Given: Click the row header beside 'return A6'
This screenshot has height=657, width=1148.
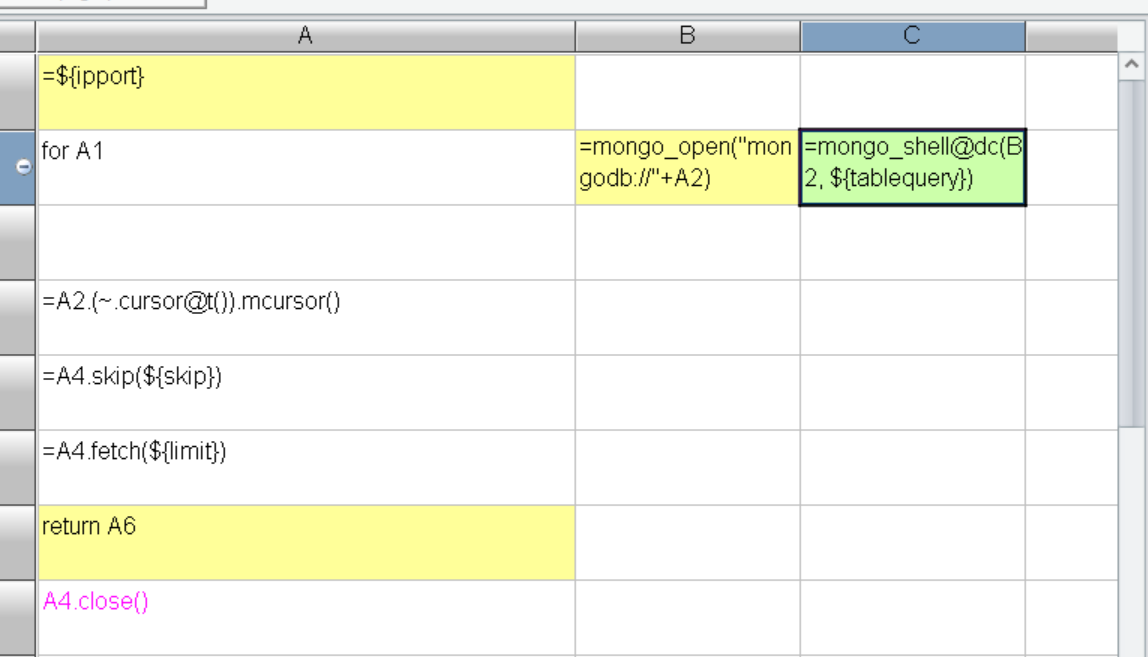Looking at the screenshot, I should (18, 542).
